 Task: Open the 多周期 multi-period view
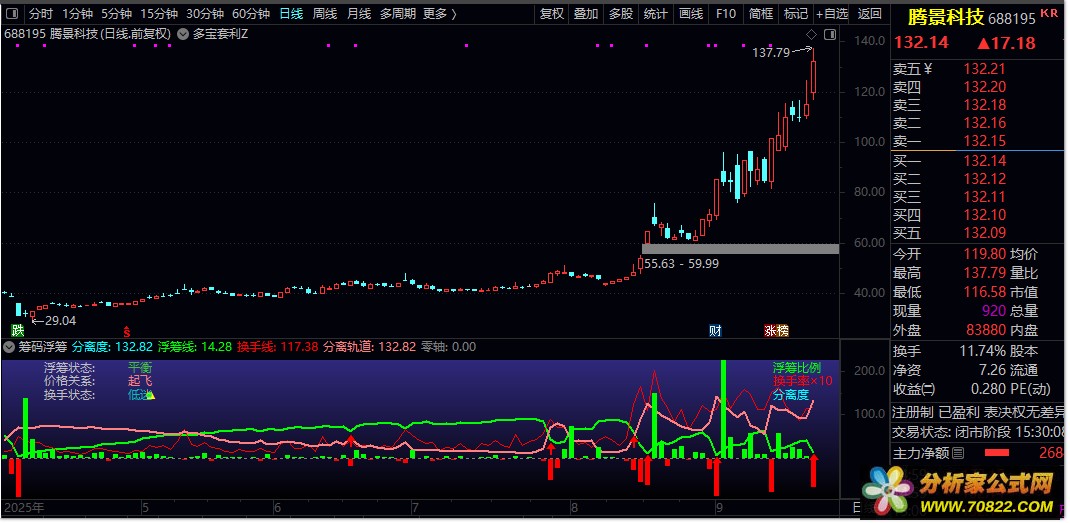pyautogui.click(x=398, y=14)
